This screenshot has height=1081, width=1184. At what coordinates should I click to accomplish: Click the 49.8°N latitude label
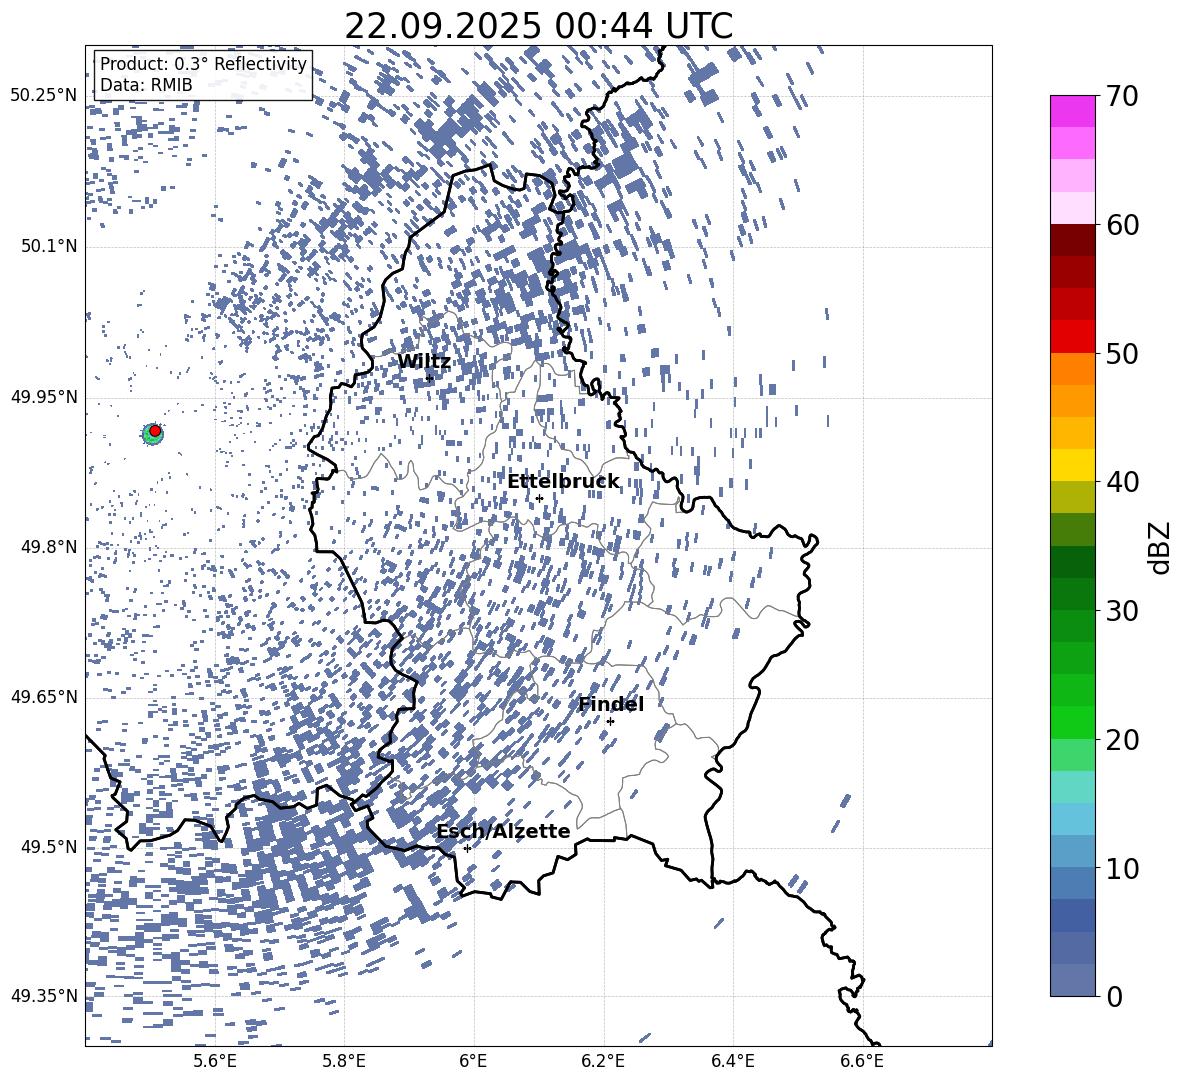coord(49,547)
